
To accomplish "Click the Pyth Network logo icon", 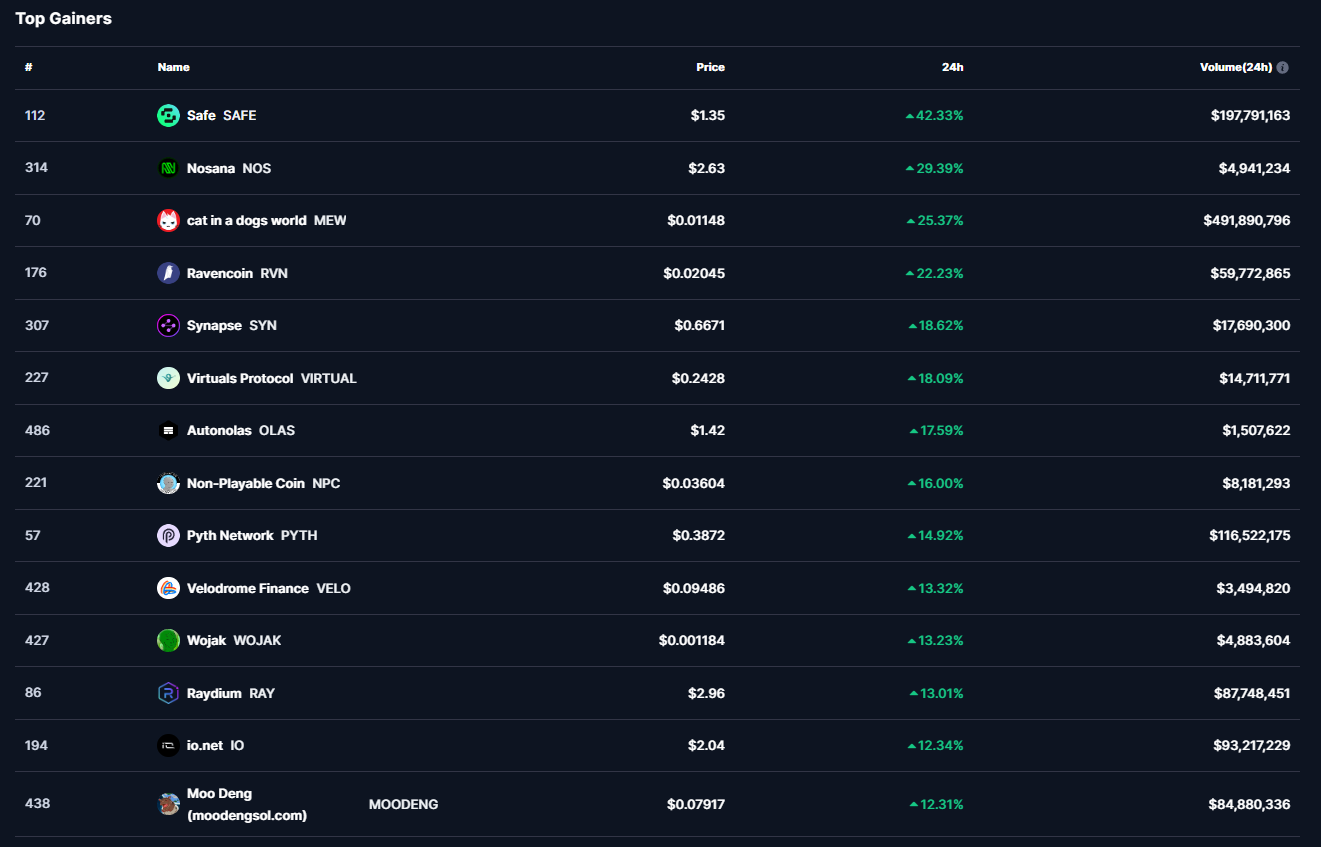I will coord(168,536).
